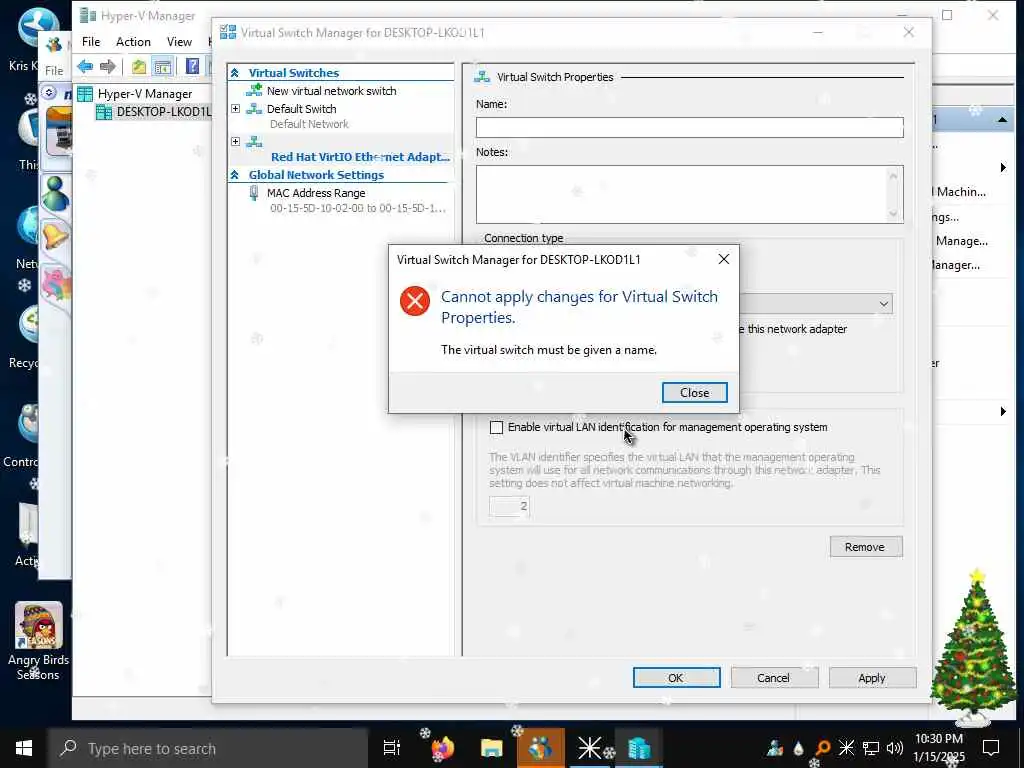Select Red Hat VirtIO Ethernet Adapter entry
The width and height of the screenshot is (1024, 768).
click(360, 157)
